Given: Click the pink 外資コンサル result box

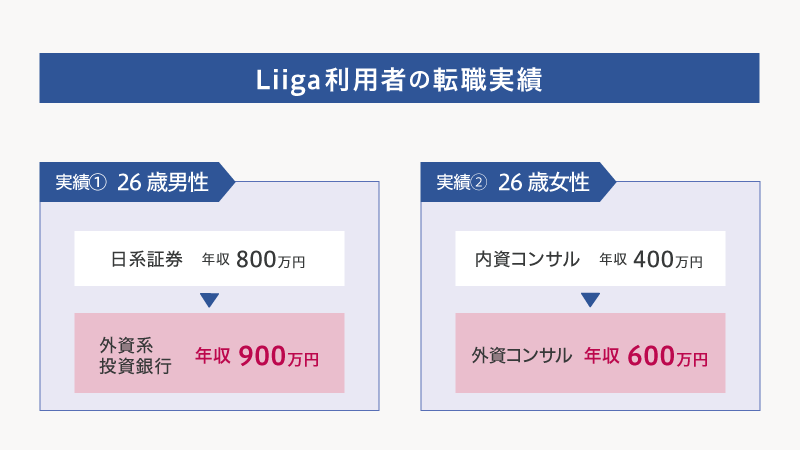Looking at the screenshot, I should [590, 353].
